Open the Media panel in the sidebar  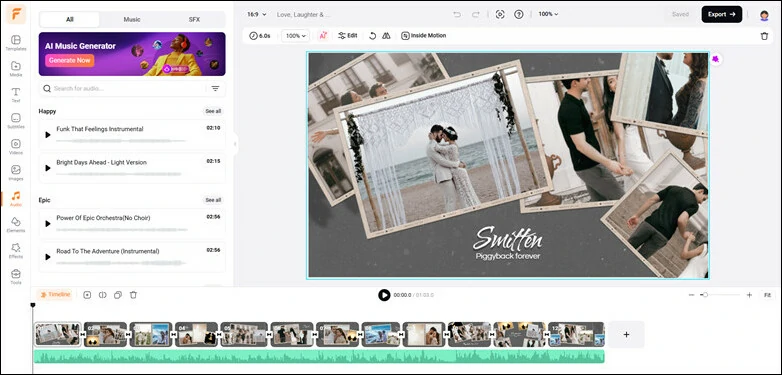(15, 69)
